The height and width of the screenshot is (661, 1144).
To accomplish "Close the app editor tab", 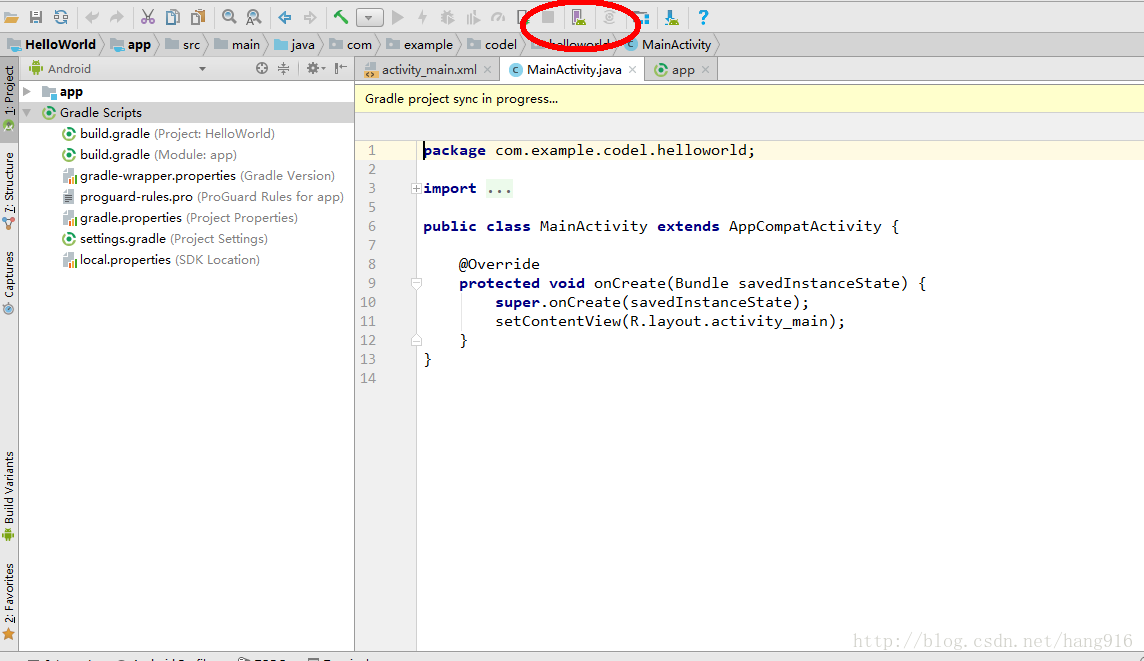I will click(706, 69).
